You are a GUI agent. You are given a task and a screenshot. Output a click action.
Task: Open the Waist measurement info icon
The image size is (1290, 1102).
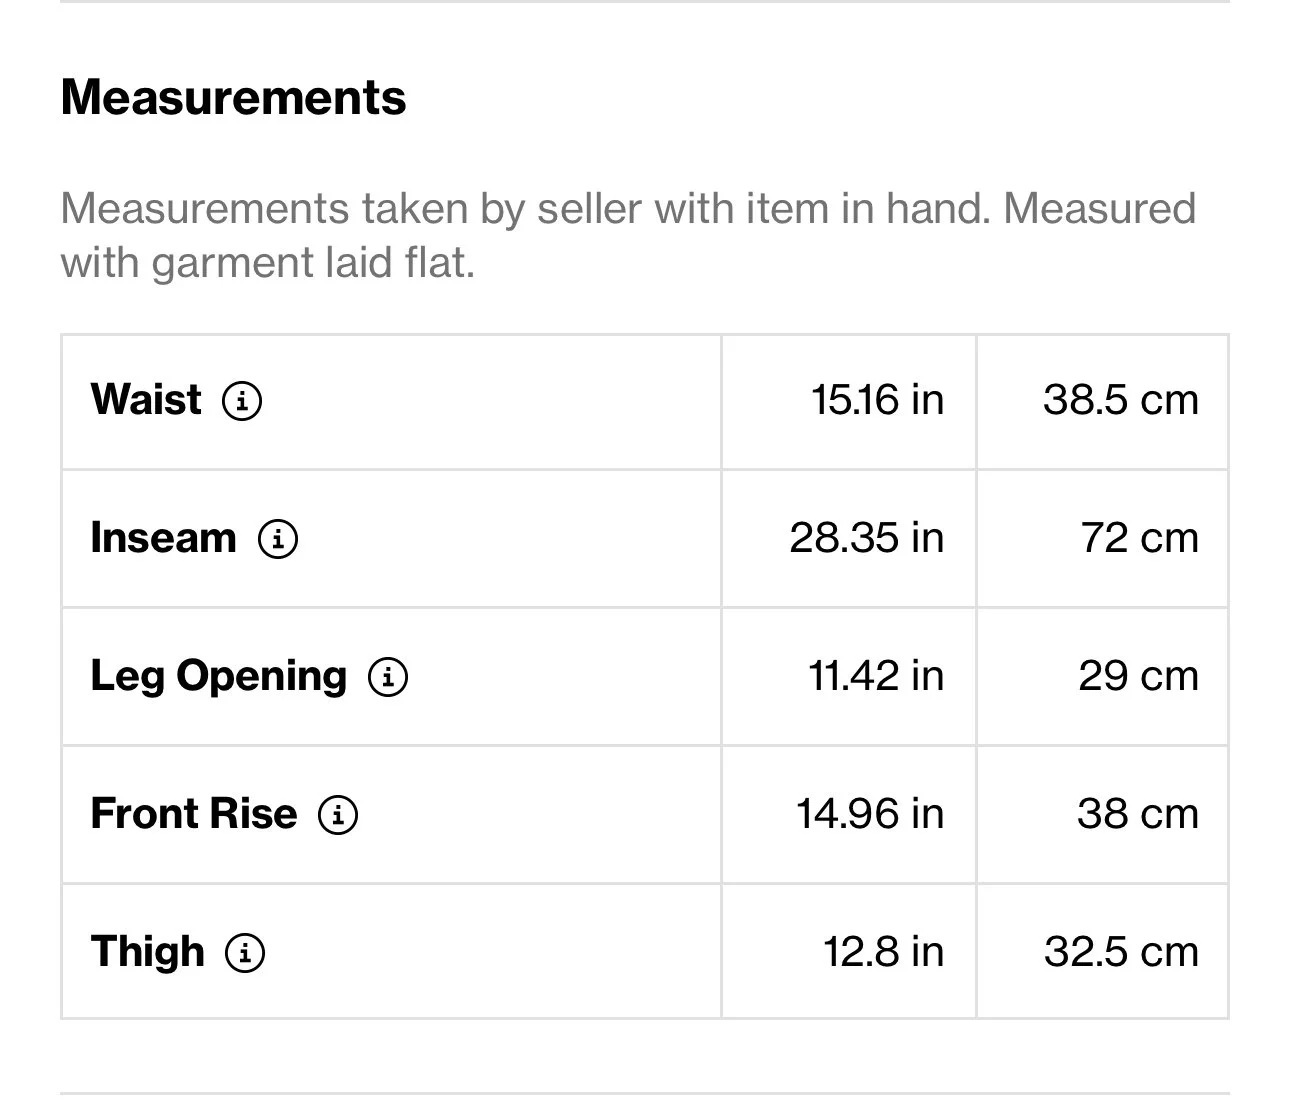[242, 401]
